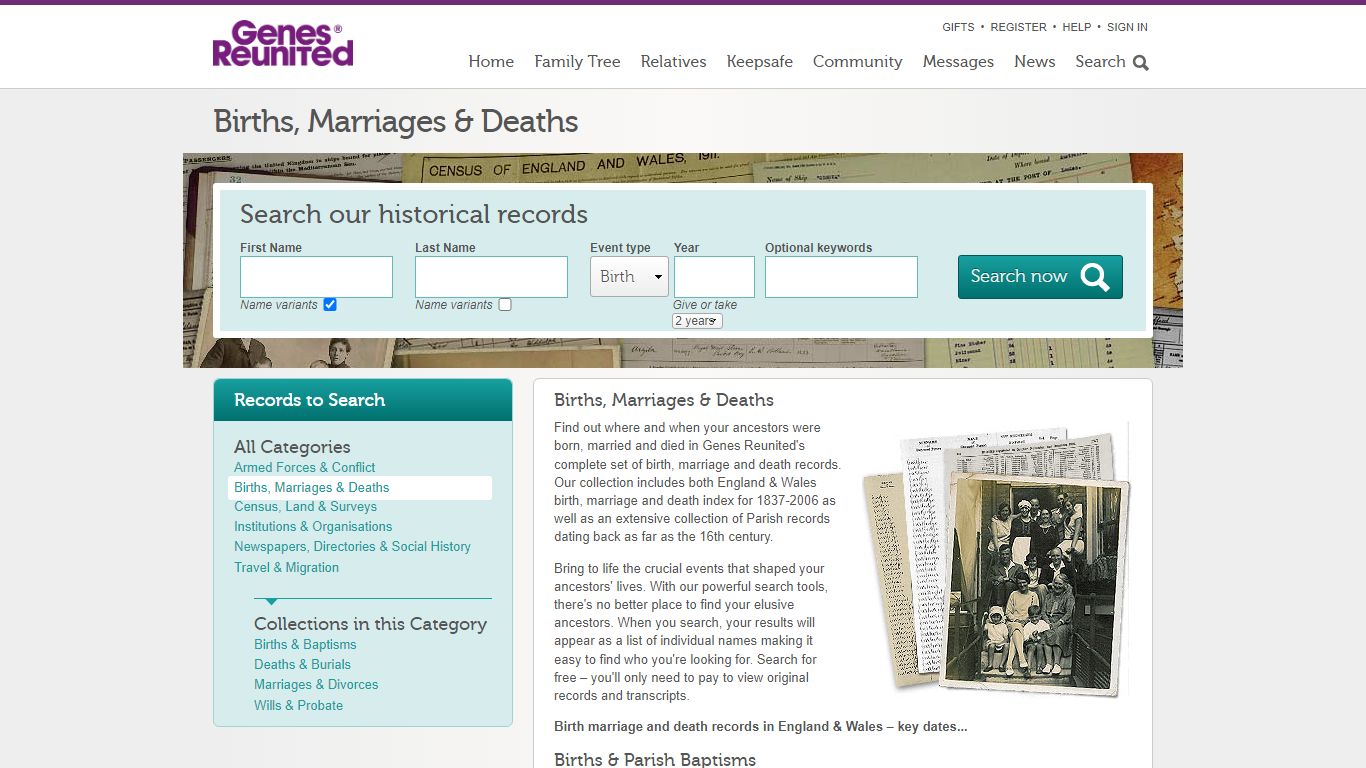Open the Relatives menu item

click(674, 61)
